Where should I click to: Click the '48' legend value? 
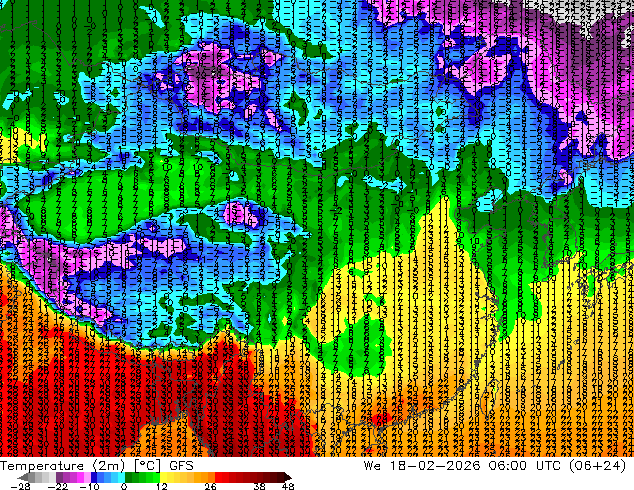point(288,486)
